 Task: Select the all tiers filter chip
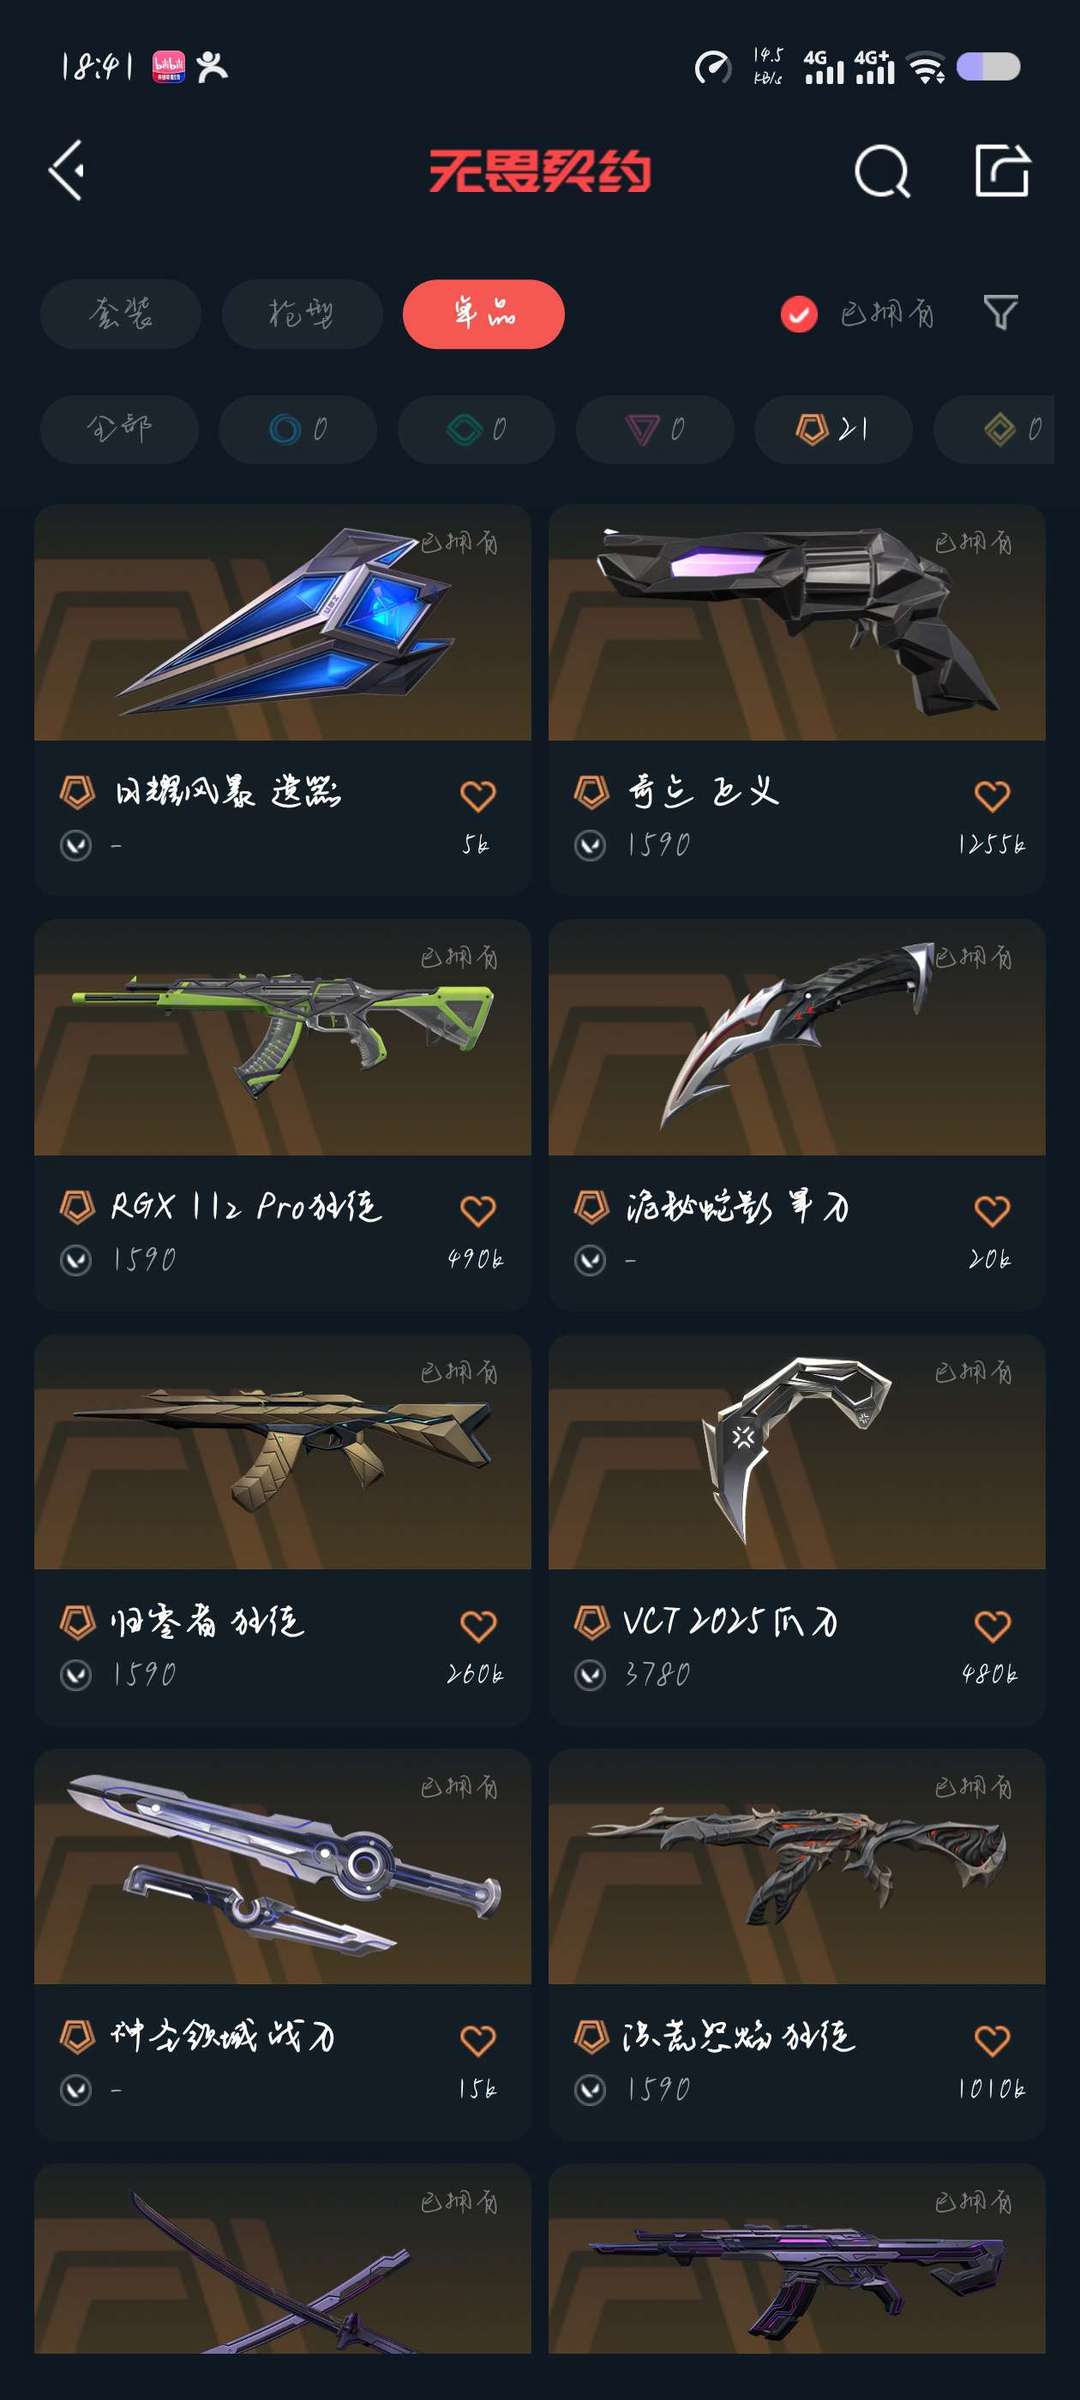(119, 429)
